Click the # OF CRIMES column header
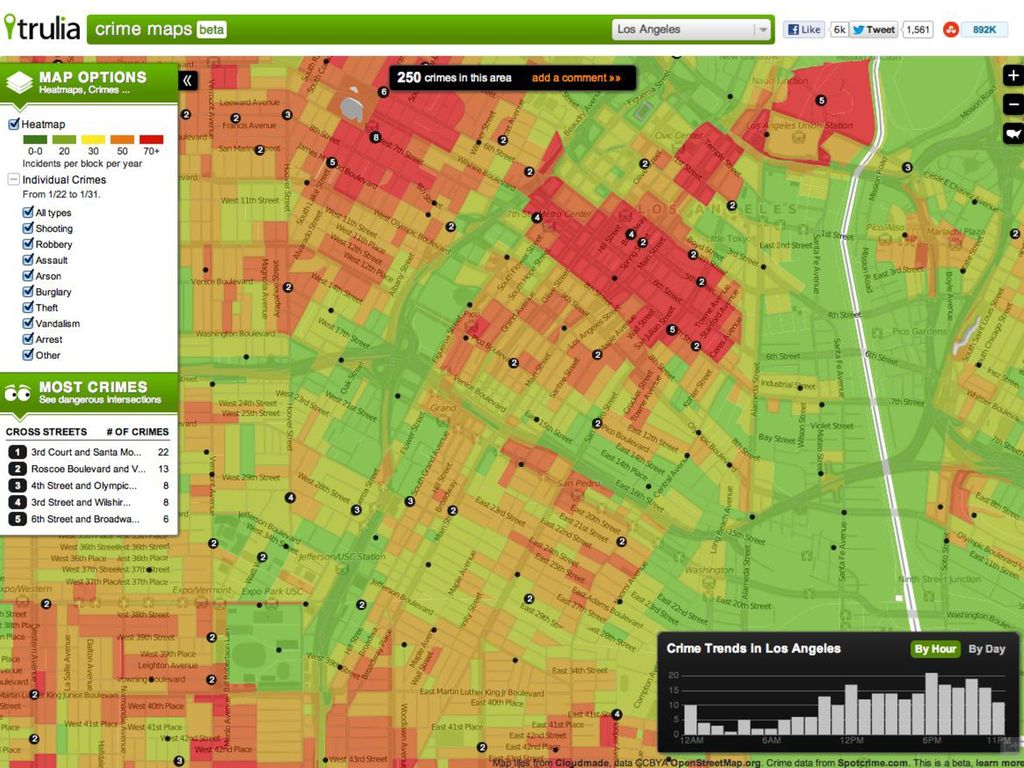This screenshot has width=1024, height=768. point(137,432)
